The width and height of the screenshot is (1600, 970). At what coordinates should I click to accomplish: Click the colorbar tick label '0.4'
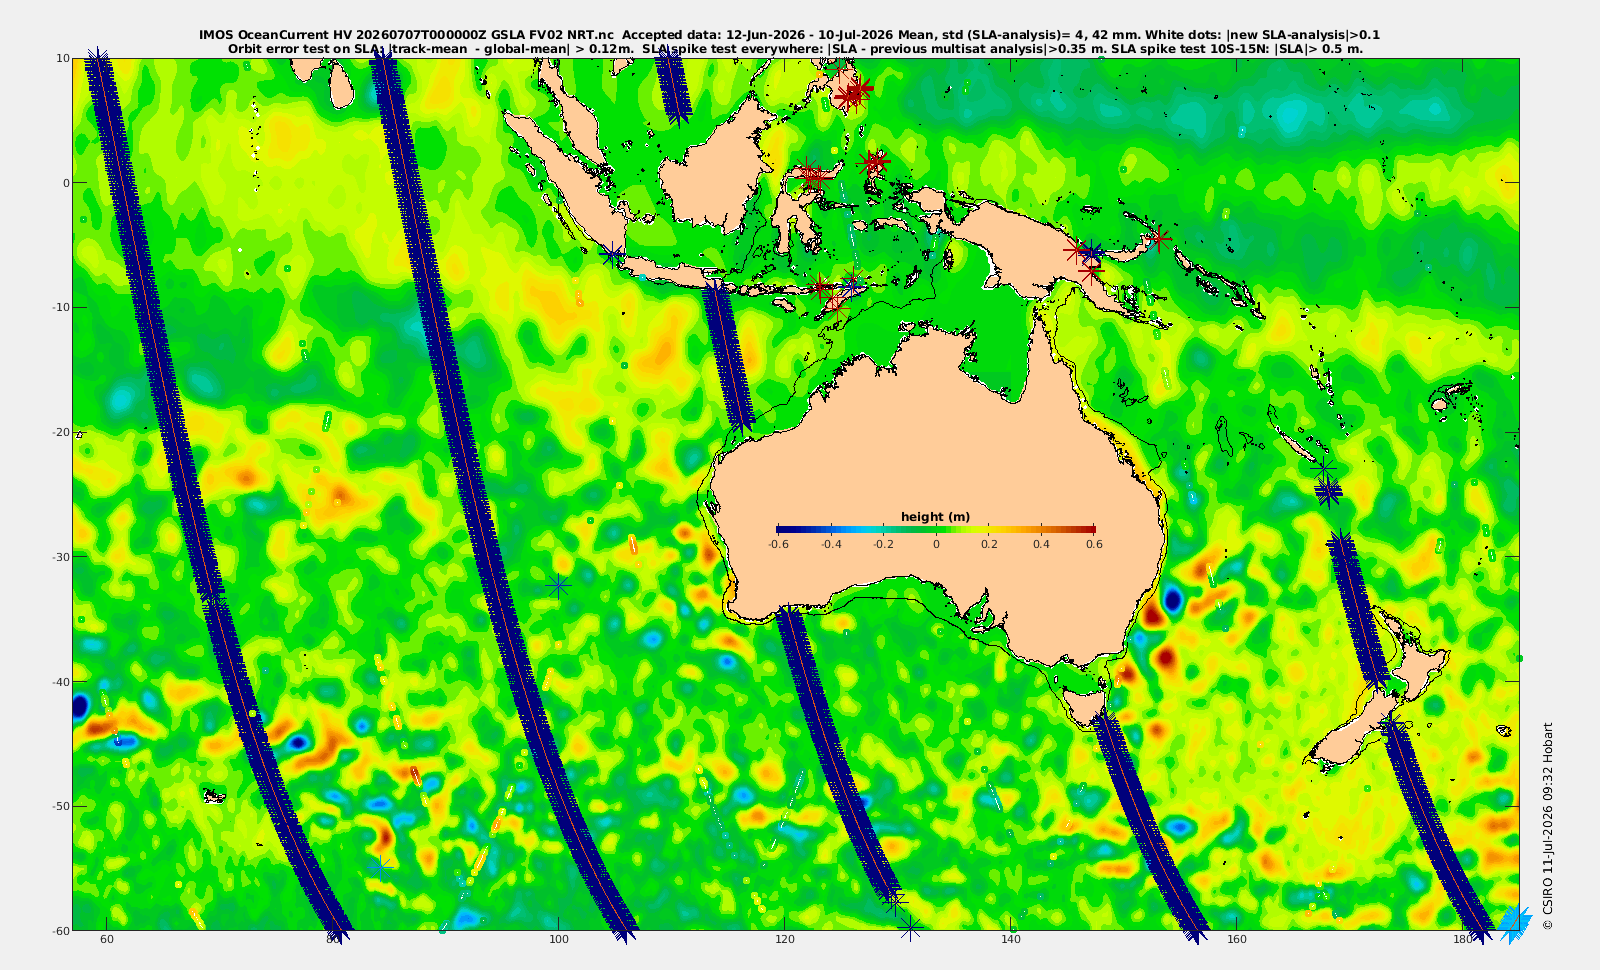pyautogui.click(x=1041, y=544)
